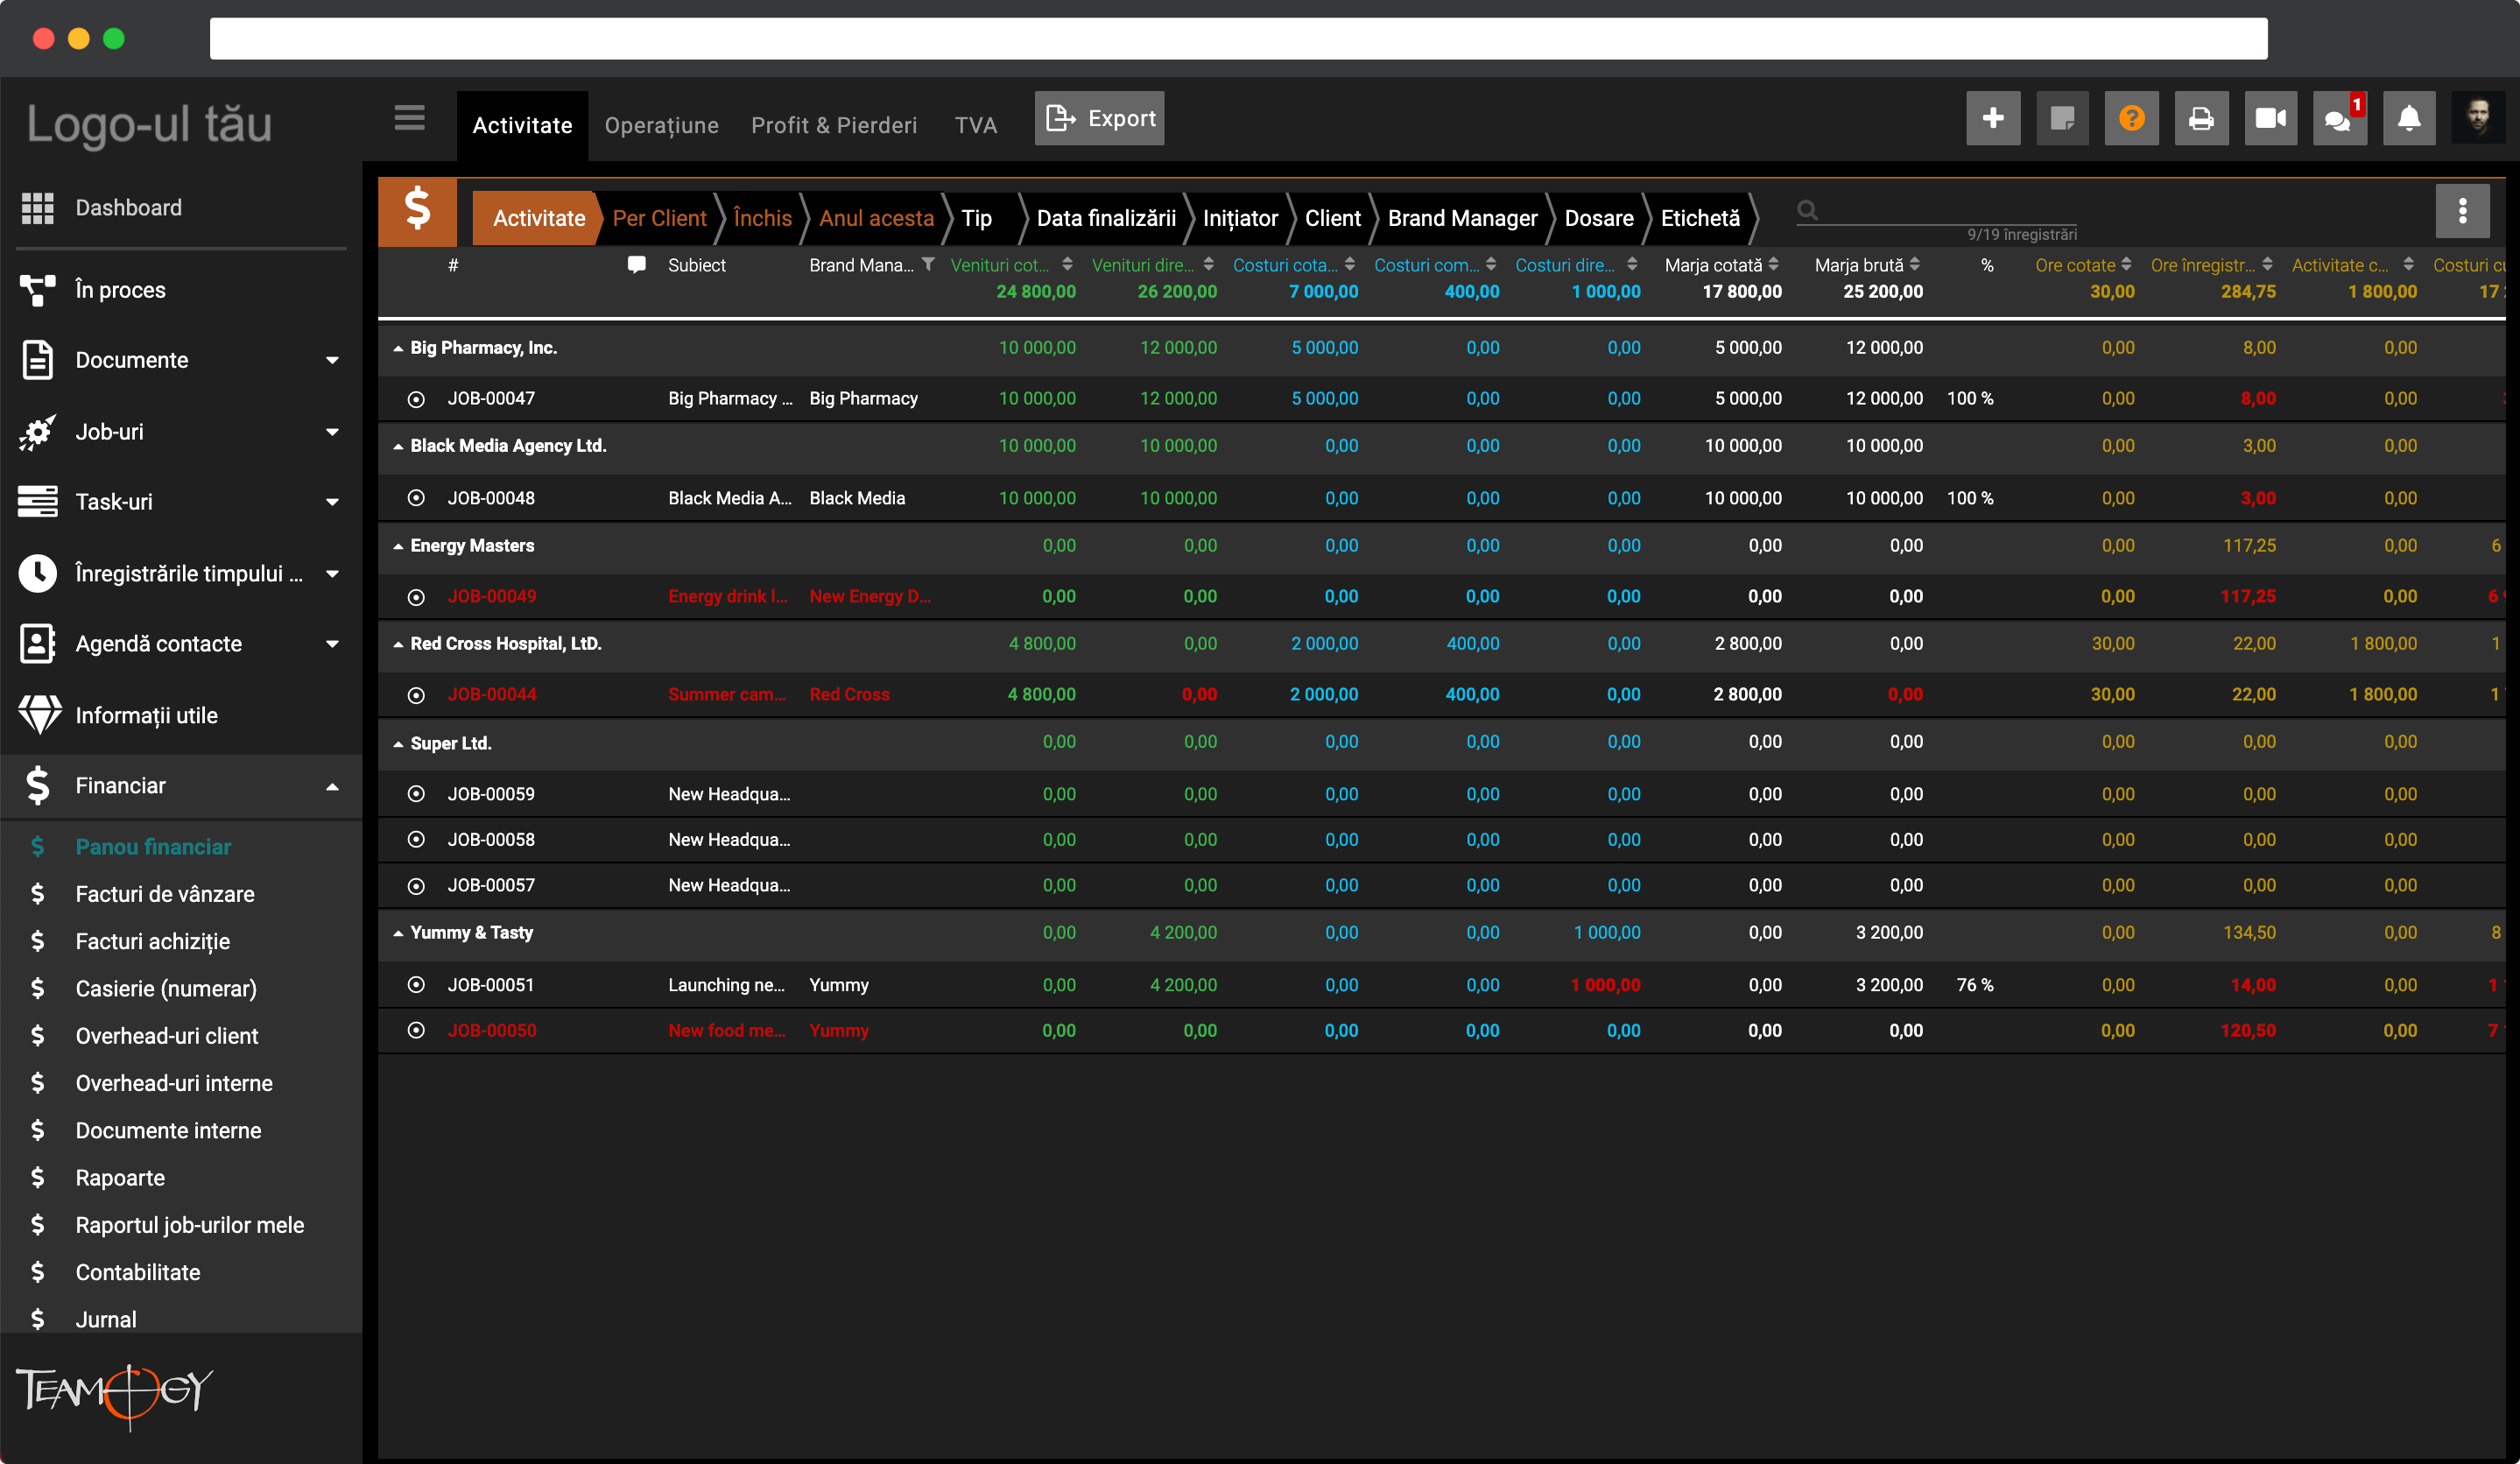Collapse the Red Cross Hospital group
Screen dimensions: 2520x1464
[x=398, y=645]
